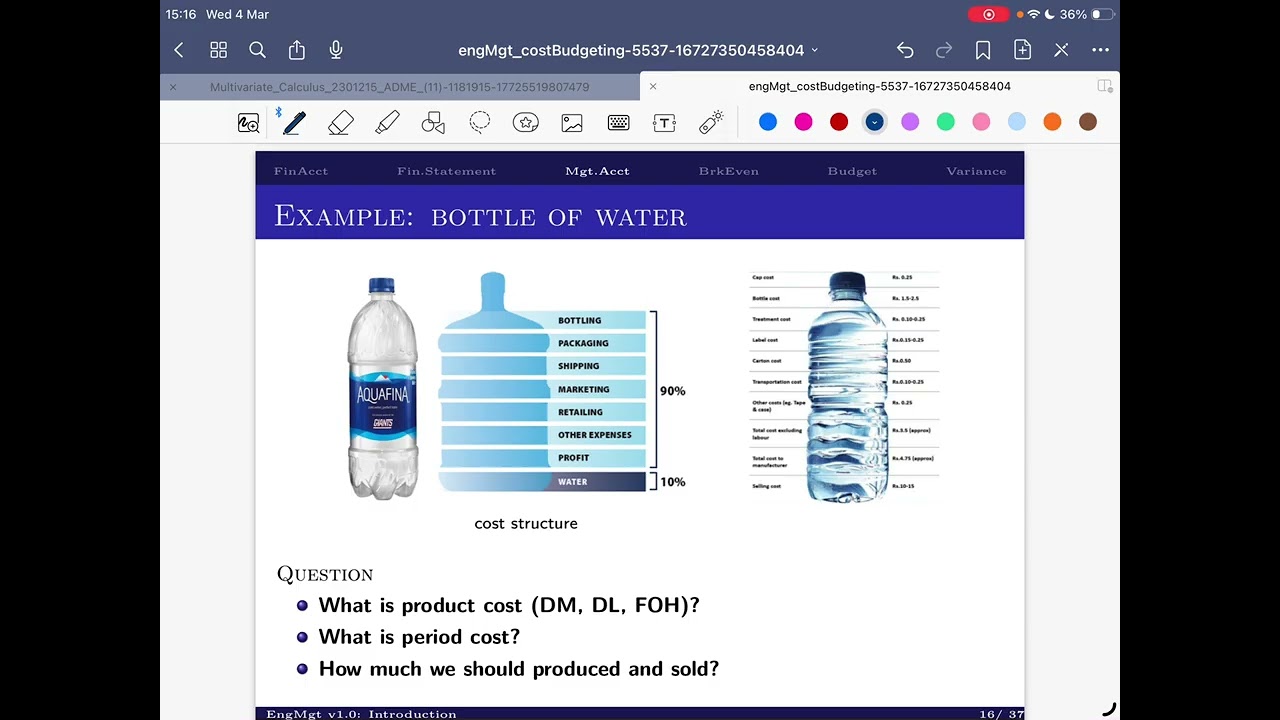The image size is (1280, 720).
Task: Pick the purple pen color
Action: click(910, 122)
